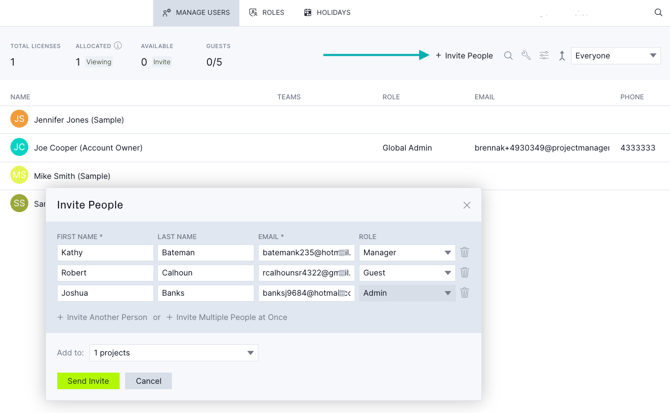Click the email field for Kathy Bateman
Image resolution: width=670 pixels, height=413 pixels.
[306, 252]
